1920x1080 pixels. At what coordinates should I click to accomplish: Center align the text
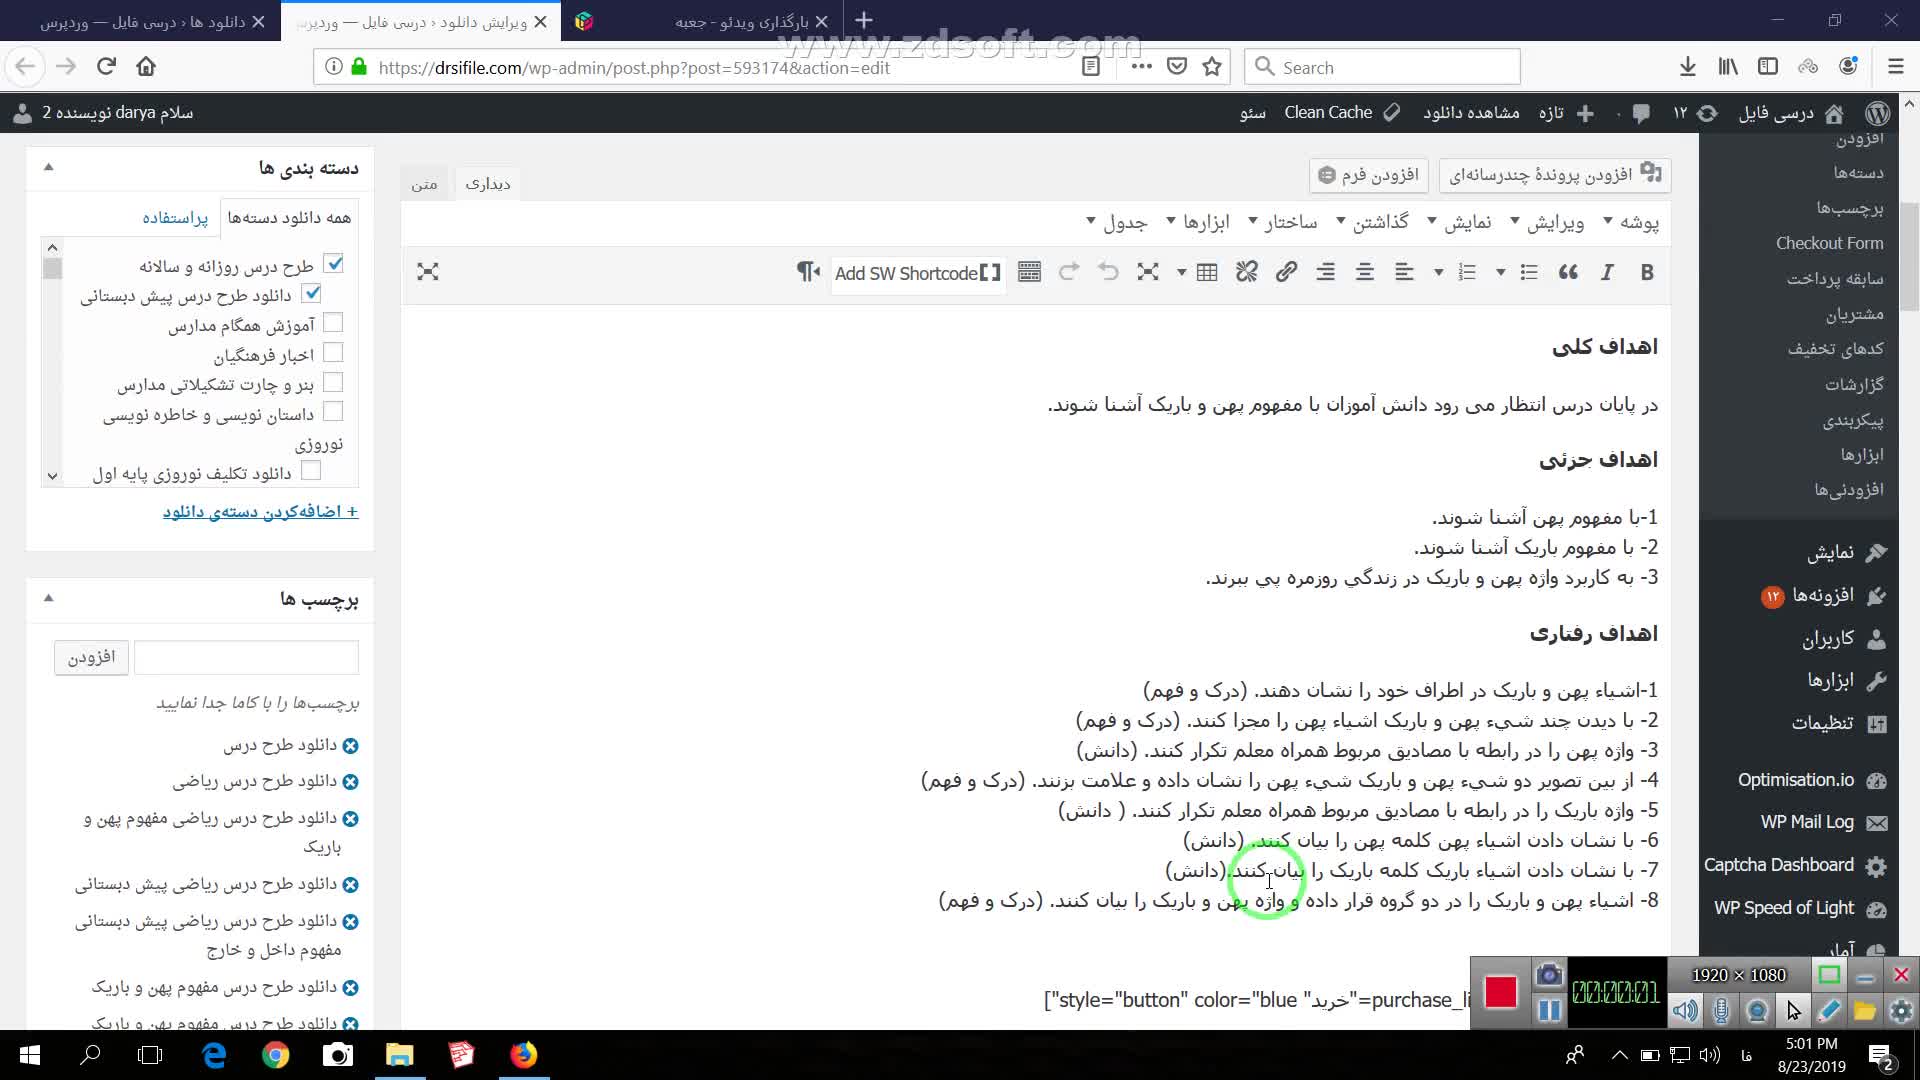1364,272
